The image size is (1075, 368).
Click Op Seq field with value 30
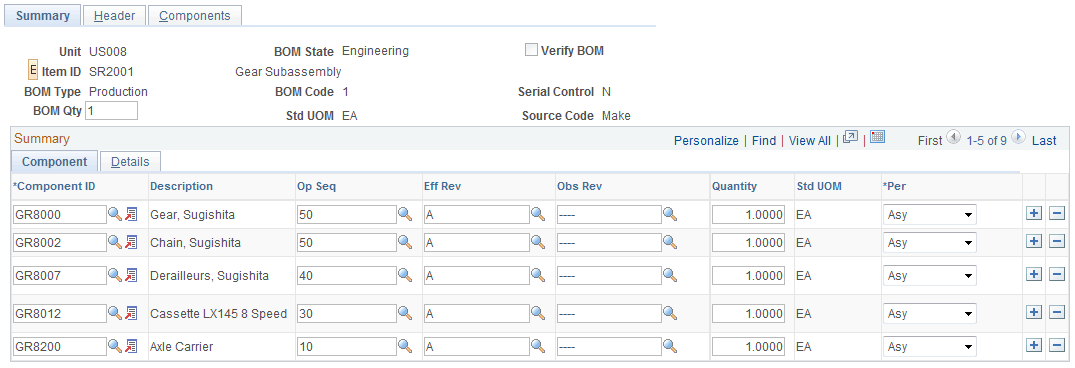[347, 313]
